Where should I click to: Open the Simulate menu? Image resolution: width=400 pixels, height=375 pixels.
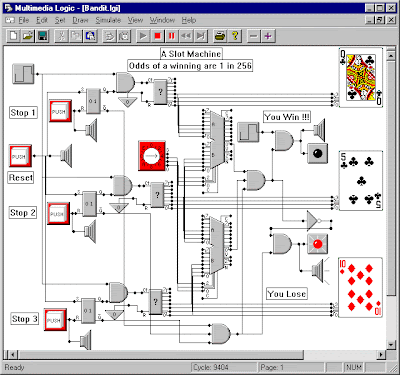[108, 20]
